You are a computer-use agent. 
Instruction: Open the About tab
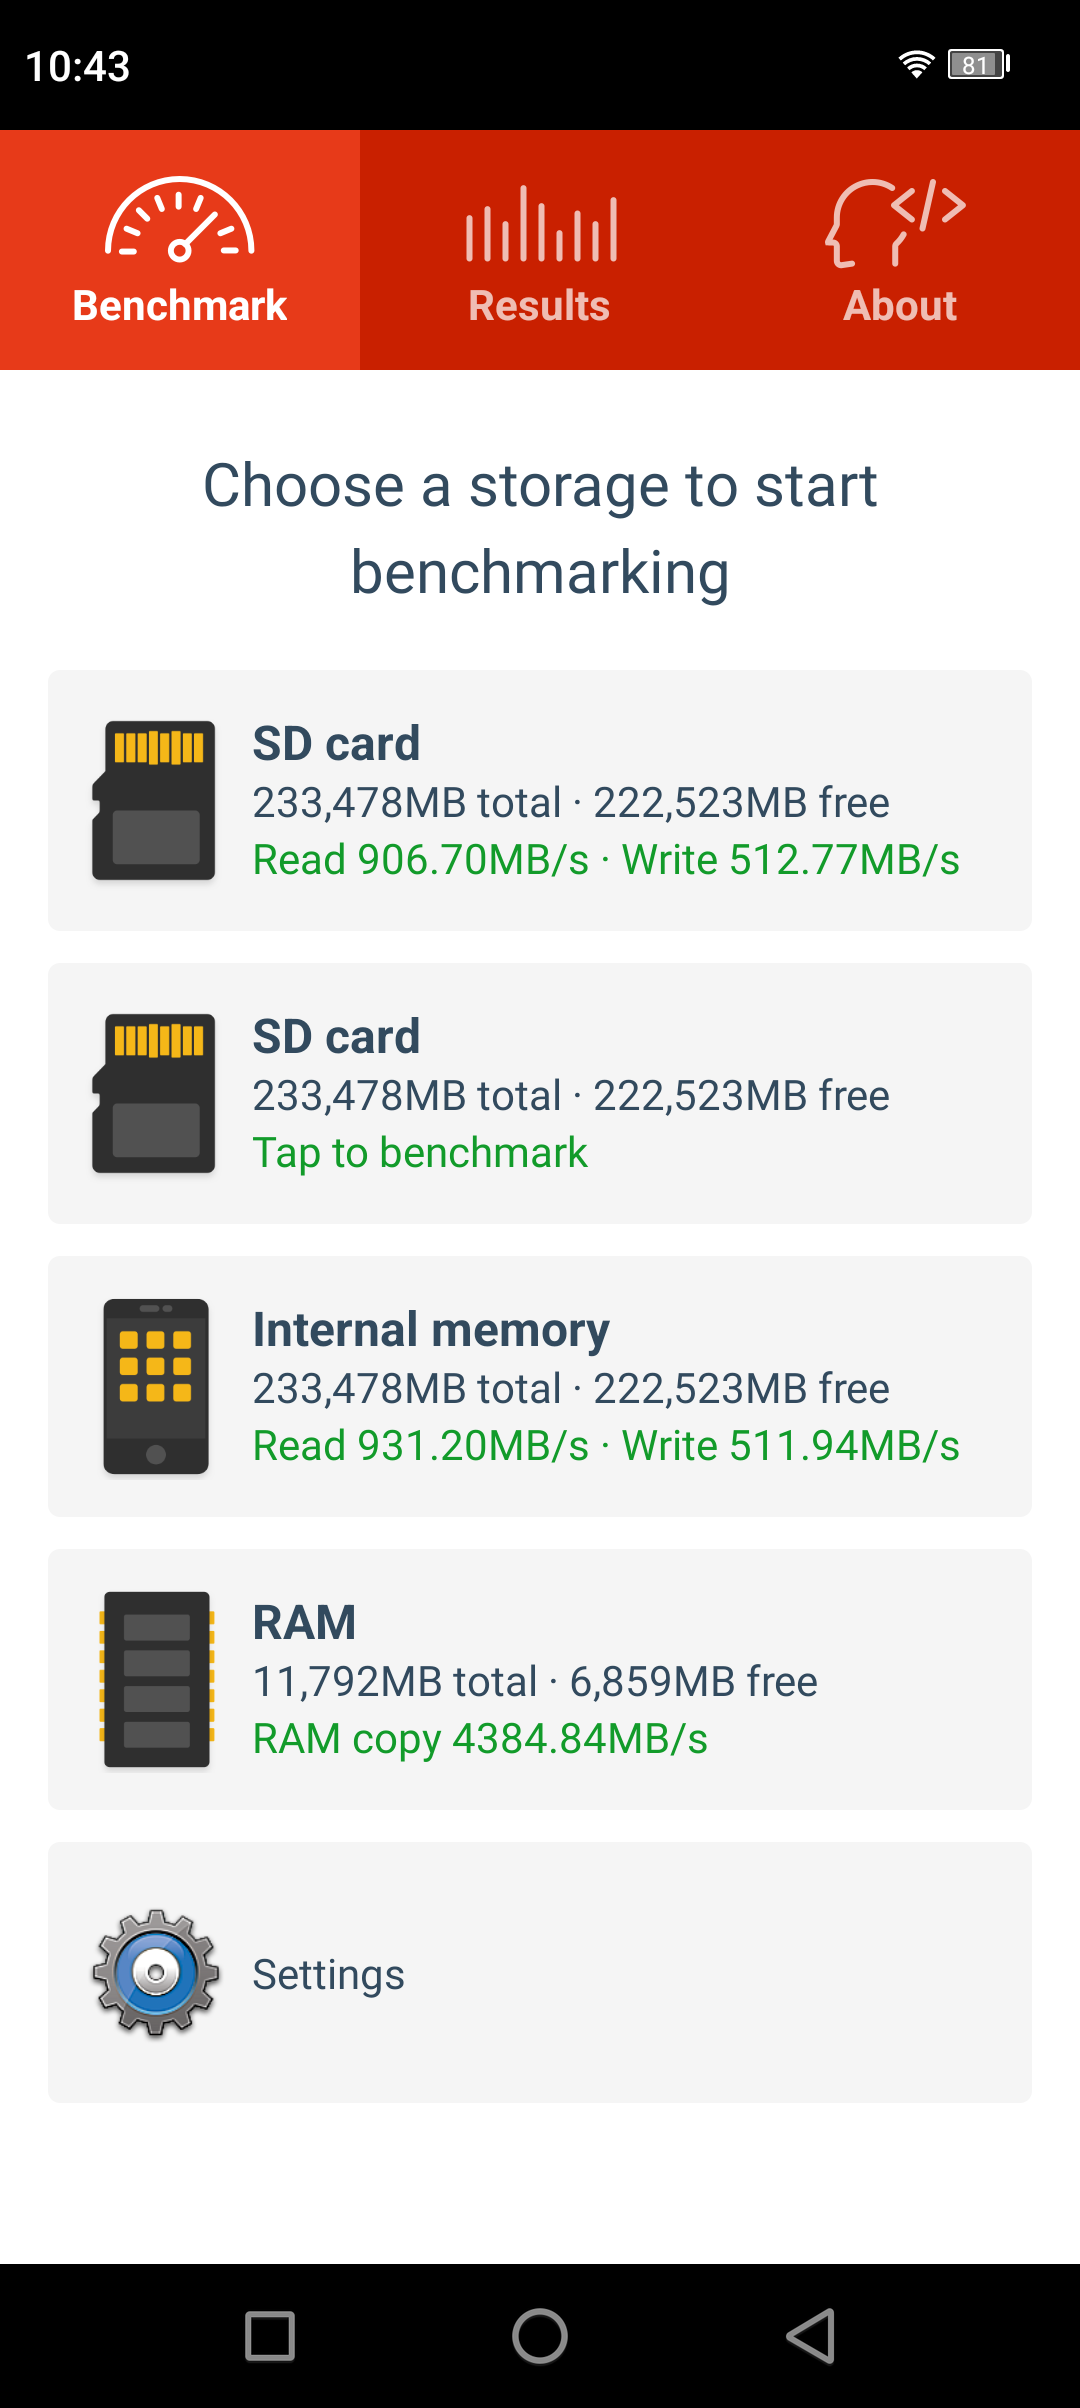tap(900, 305)
